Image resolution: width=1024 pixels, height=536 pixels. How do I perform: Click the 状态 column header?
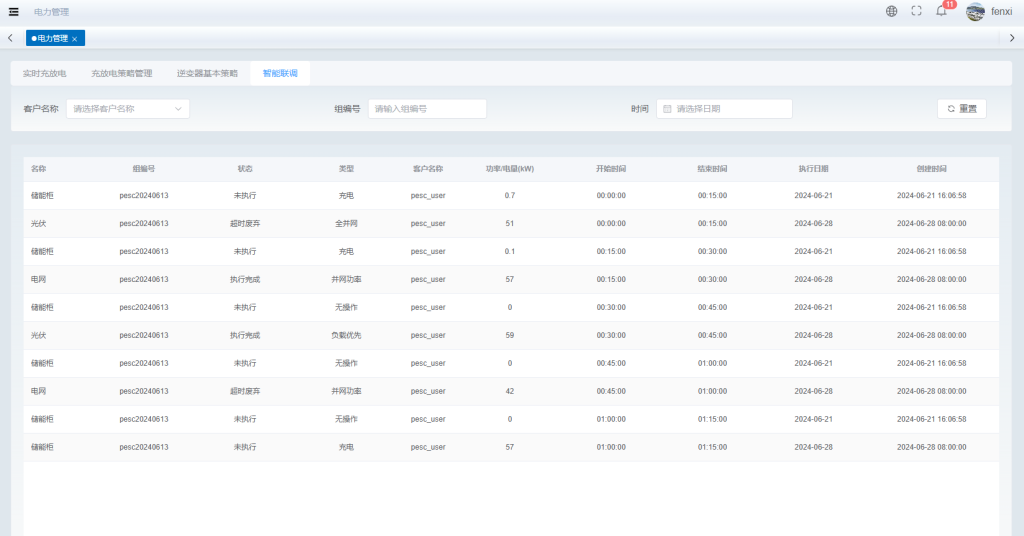(x=245, y=169)
